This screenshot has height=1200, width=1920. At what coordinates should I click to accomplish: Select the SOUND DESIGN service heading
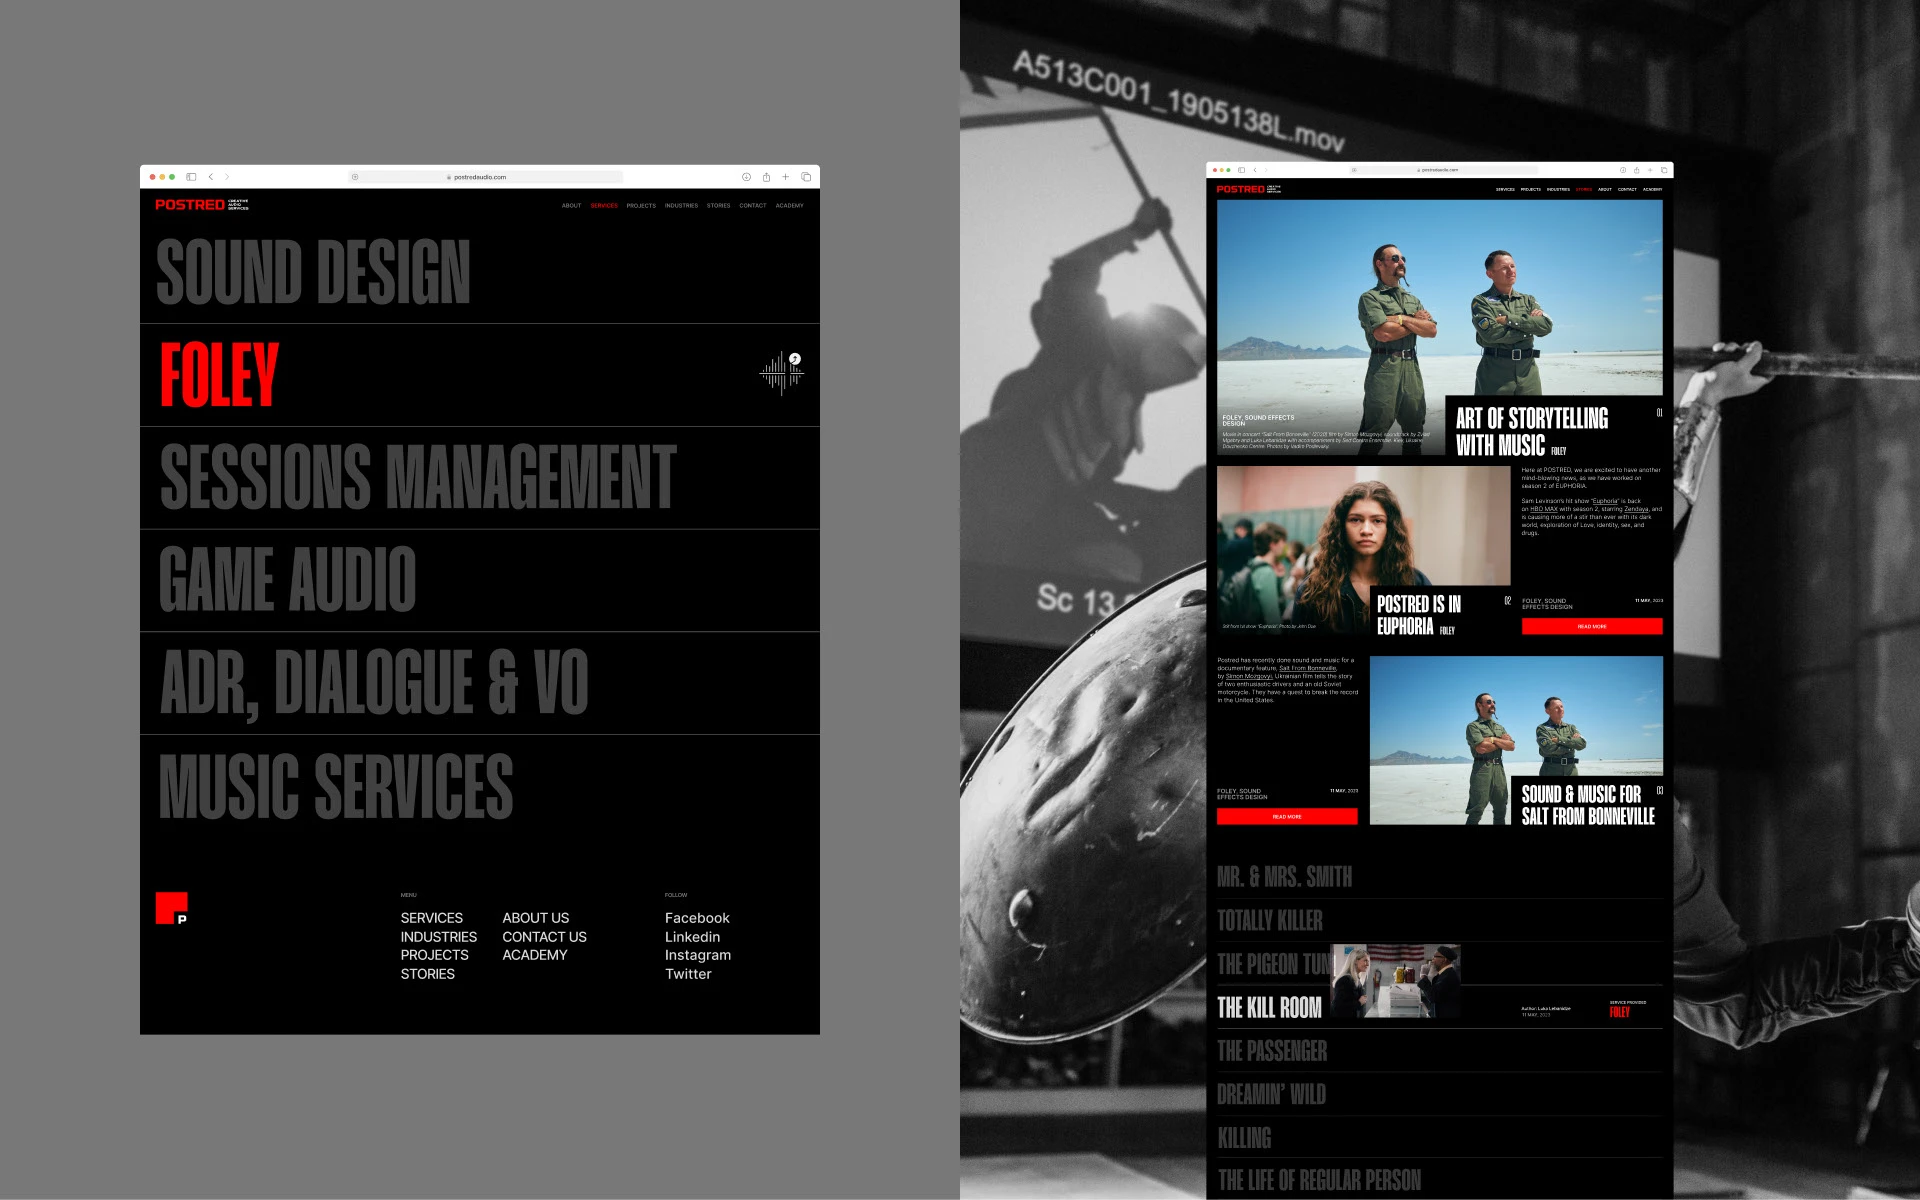tap(313, 271)
